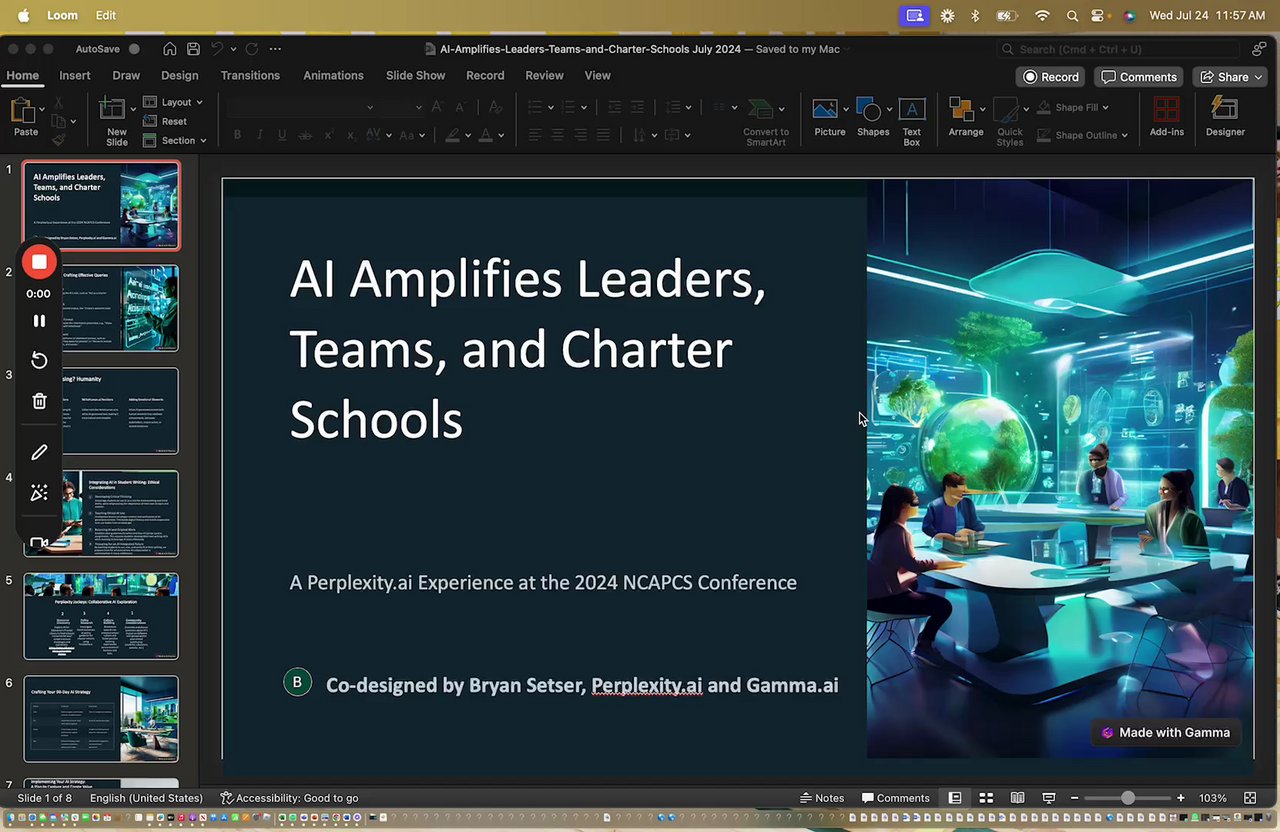Open the Undo history dropdown arrow

point(232,49)
